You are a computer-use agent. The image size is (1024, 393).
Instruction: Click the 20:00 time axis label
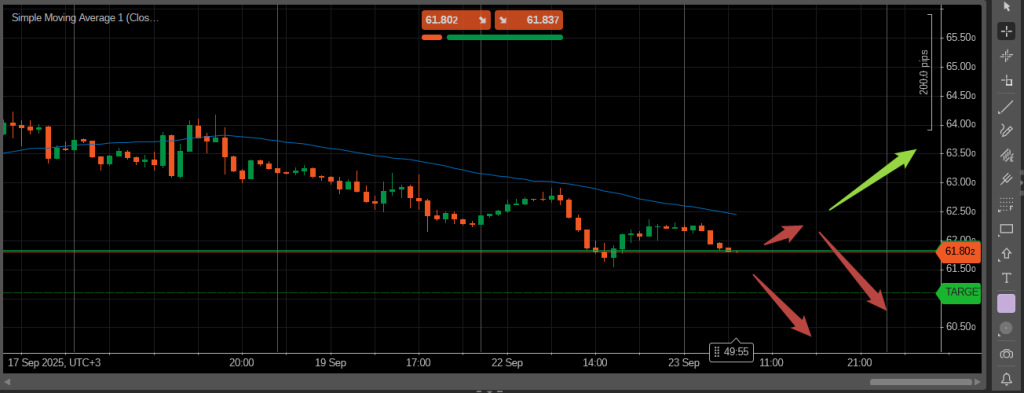[242, 362]
